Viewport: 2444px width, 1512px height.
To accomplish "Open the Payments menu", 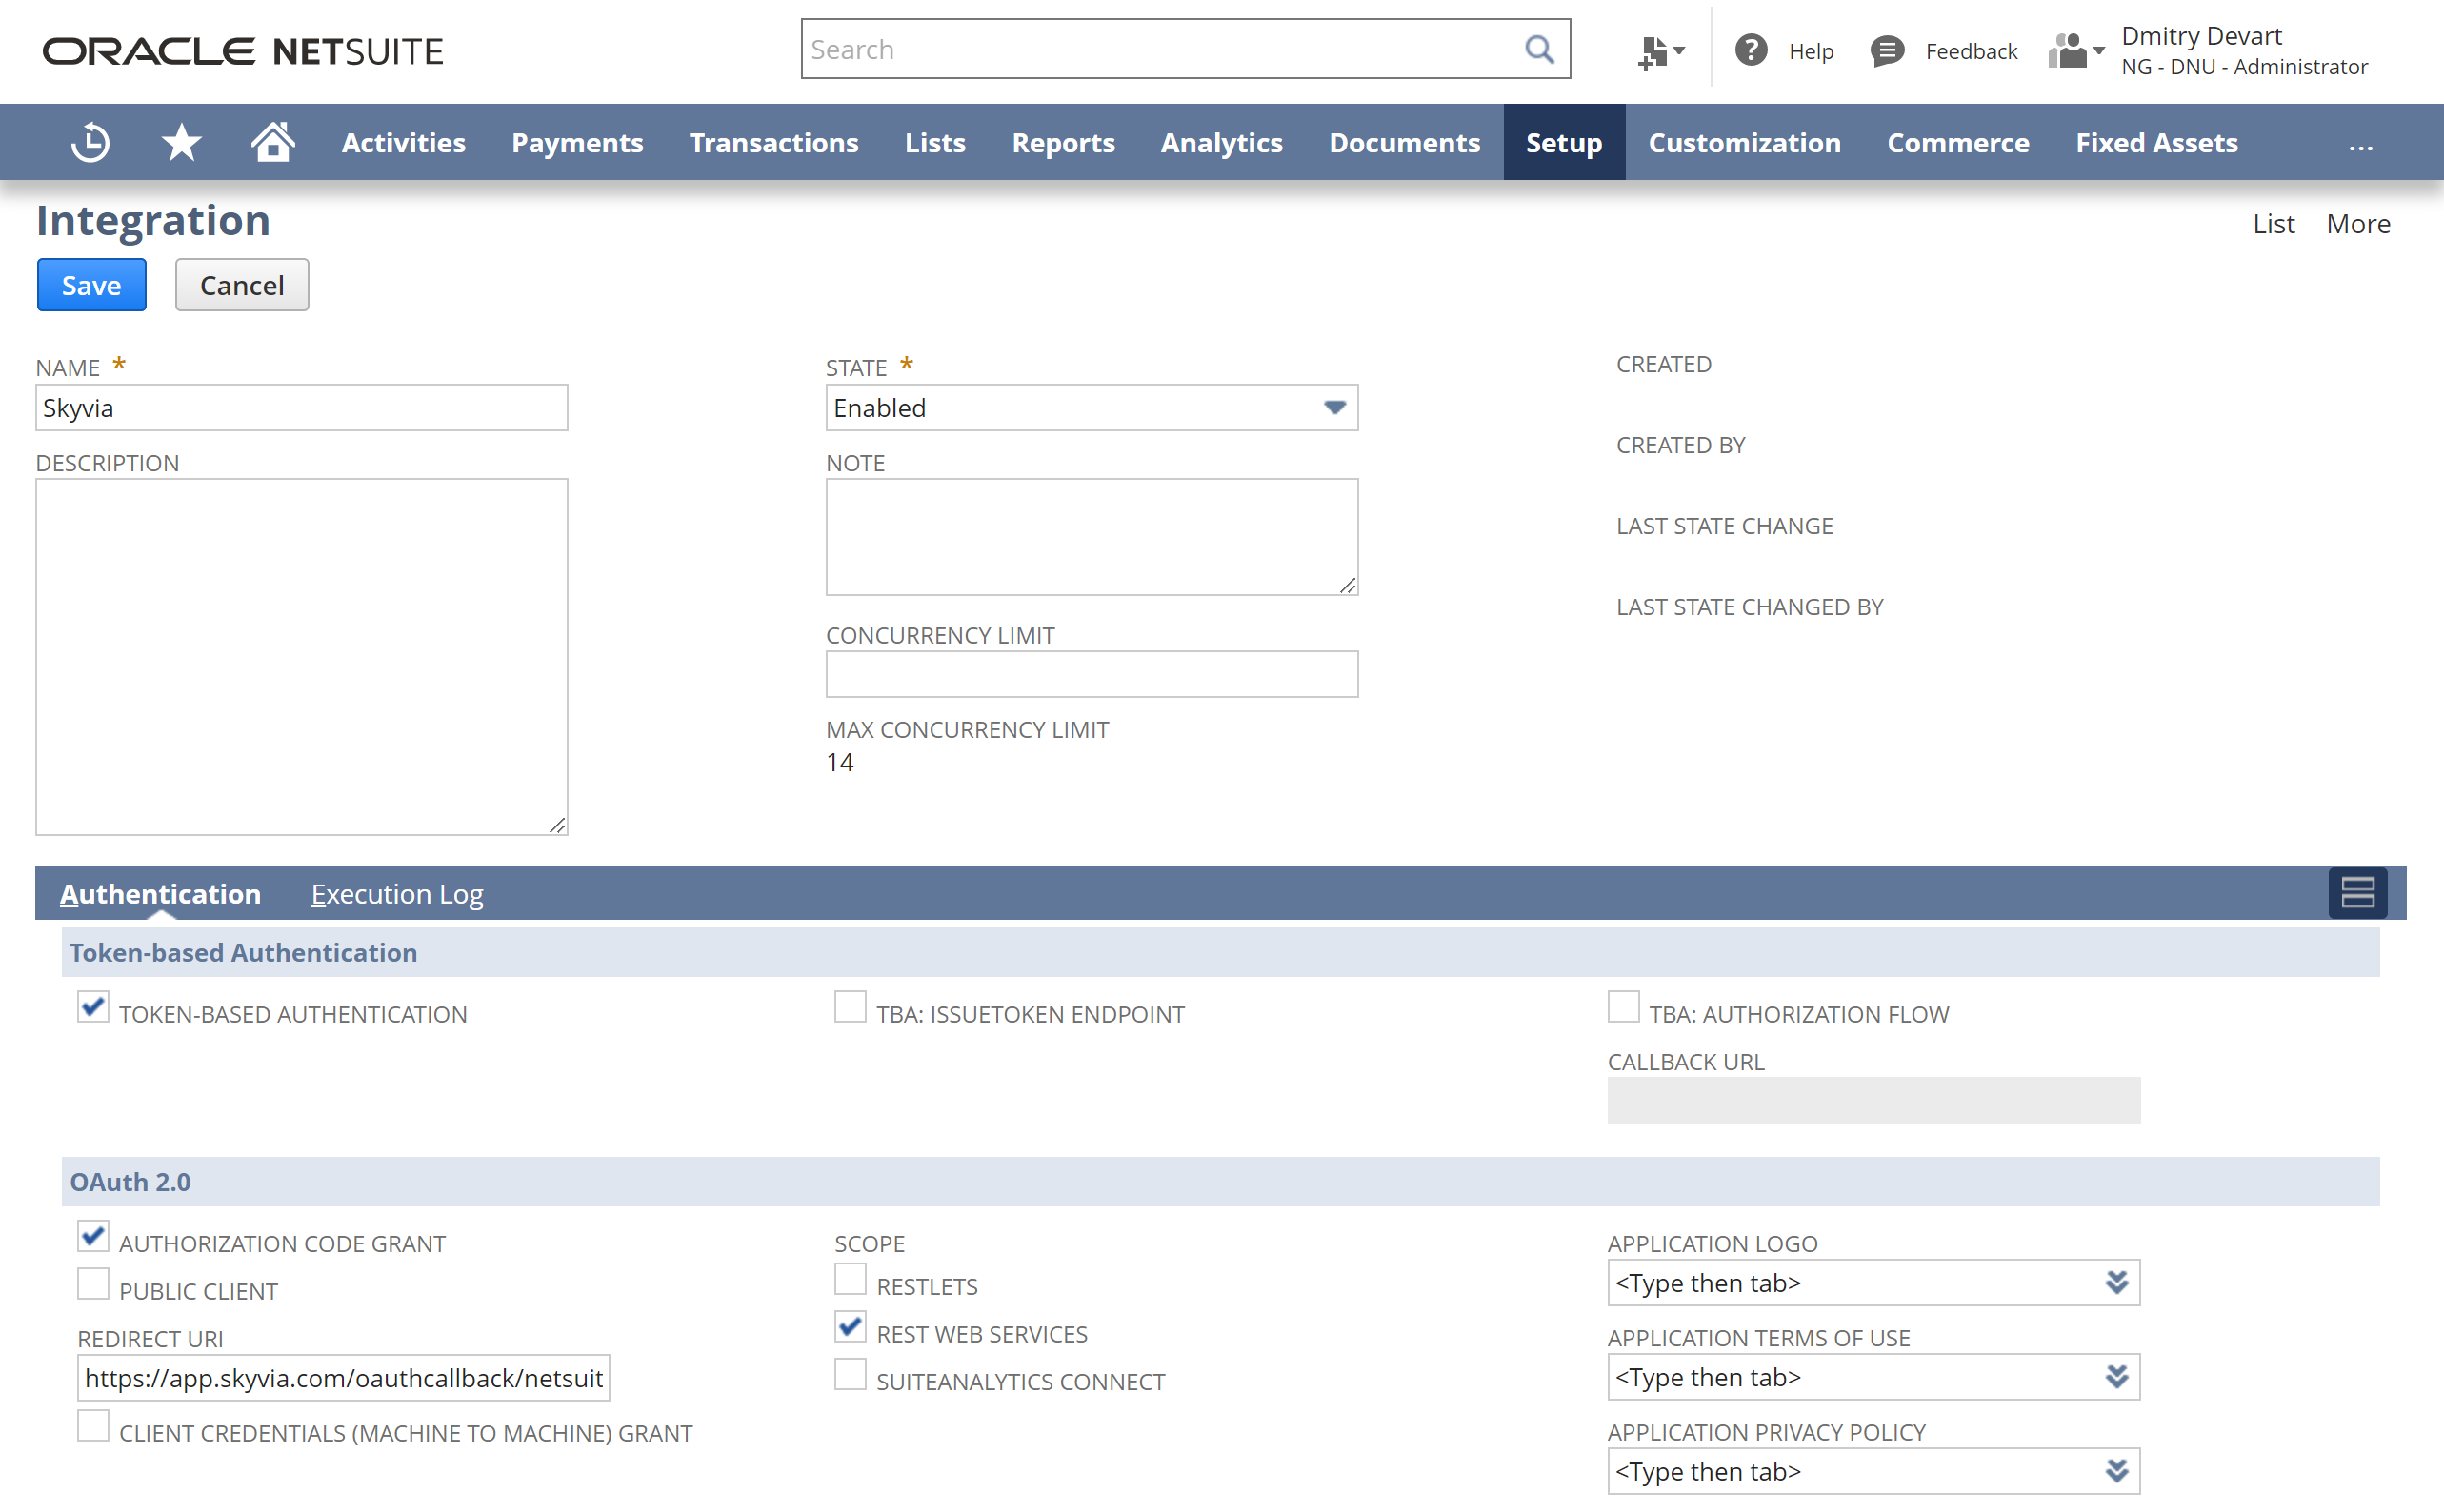I will 577,142.
